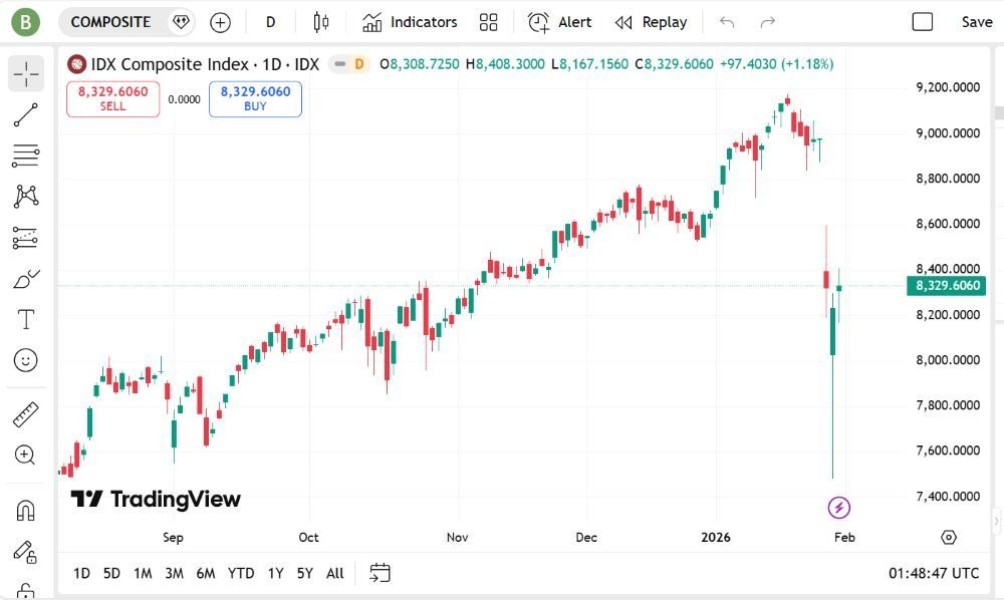Screen dimensions: 1004x600
Task: Open the Fibonacci retracement tool
Action: [24, 153]
